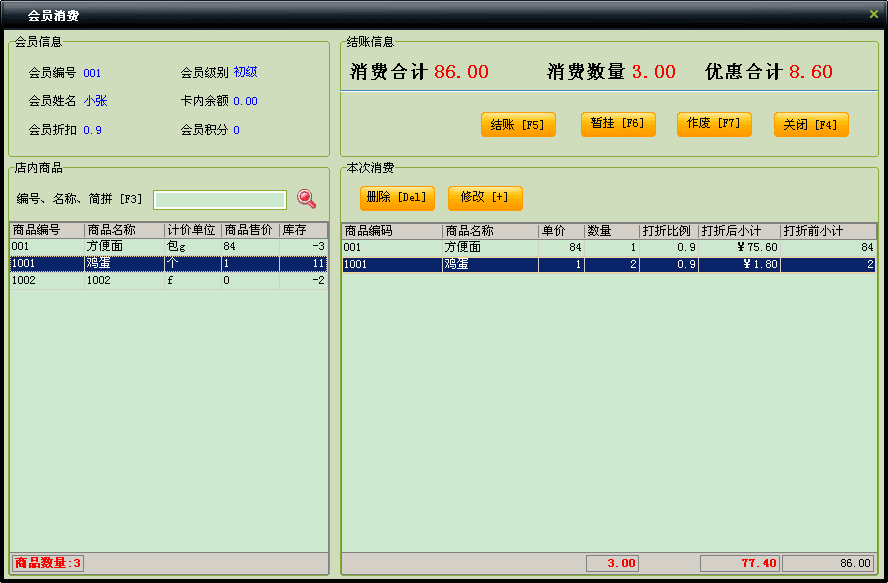Close the 会员消费 window
This screenshot has height=583, width=888.
click(x=873, y=14)
